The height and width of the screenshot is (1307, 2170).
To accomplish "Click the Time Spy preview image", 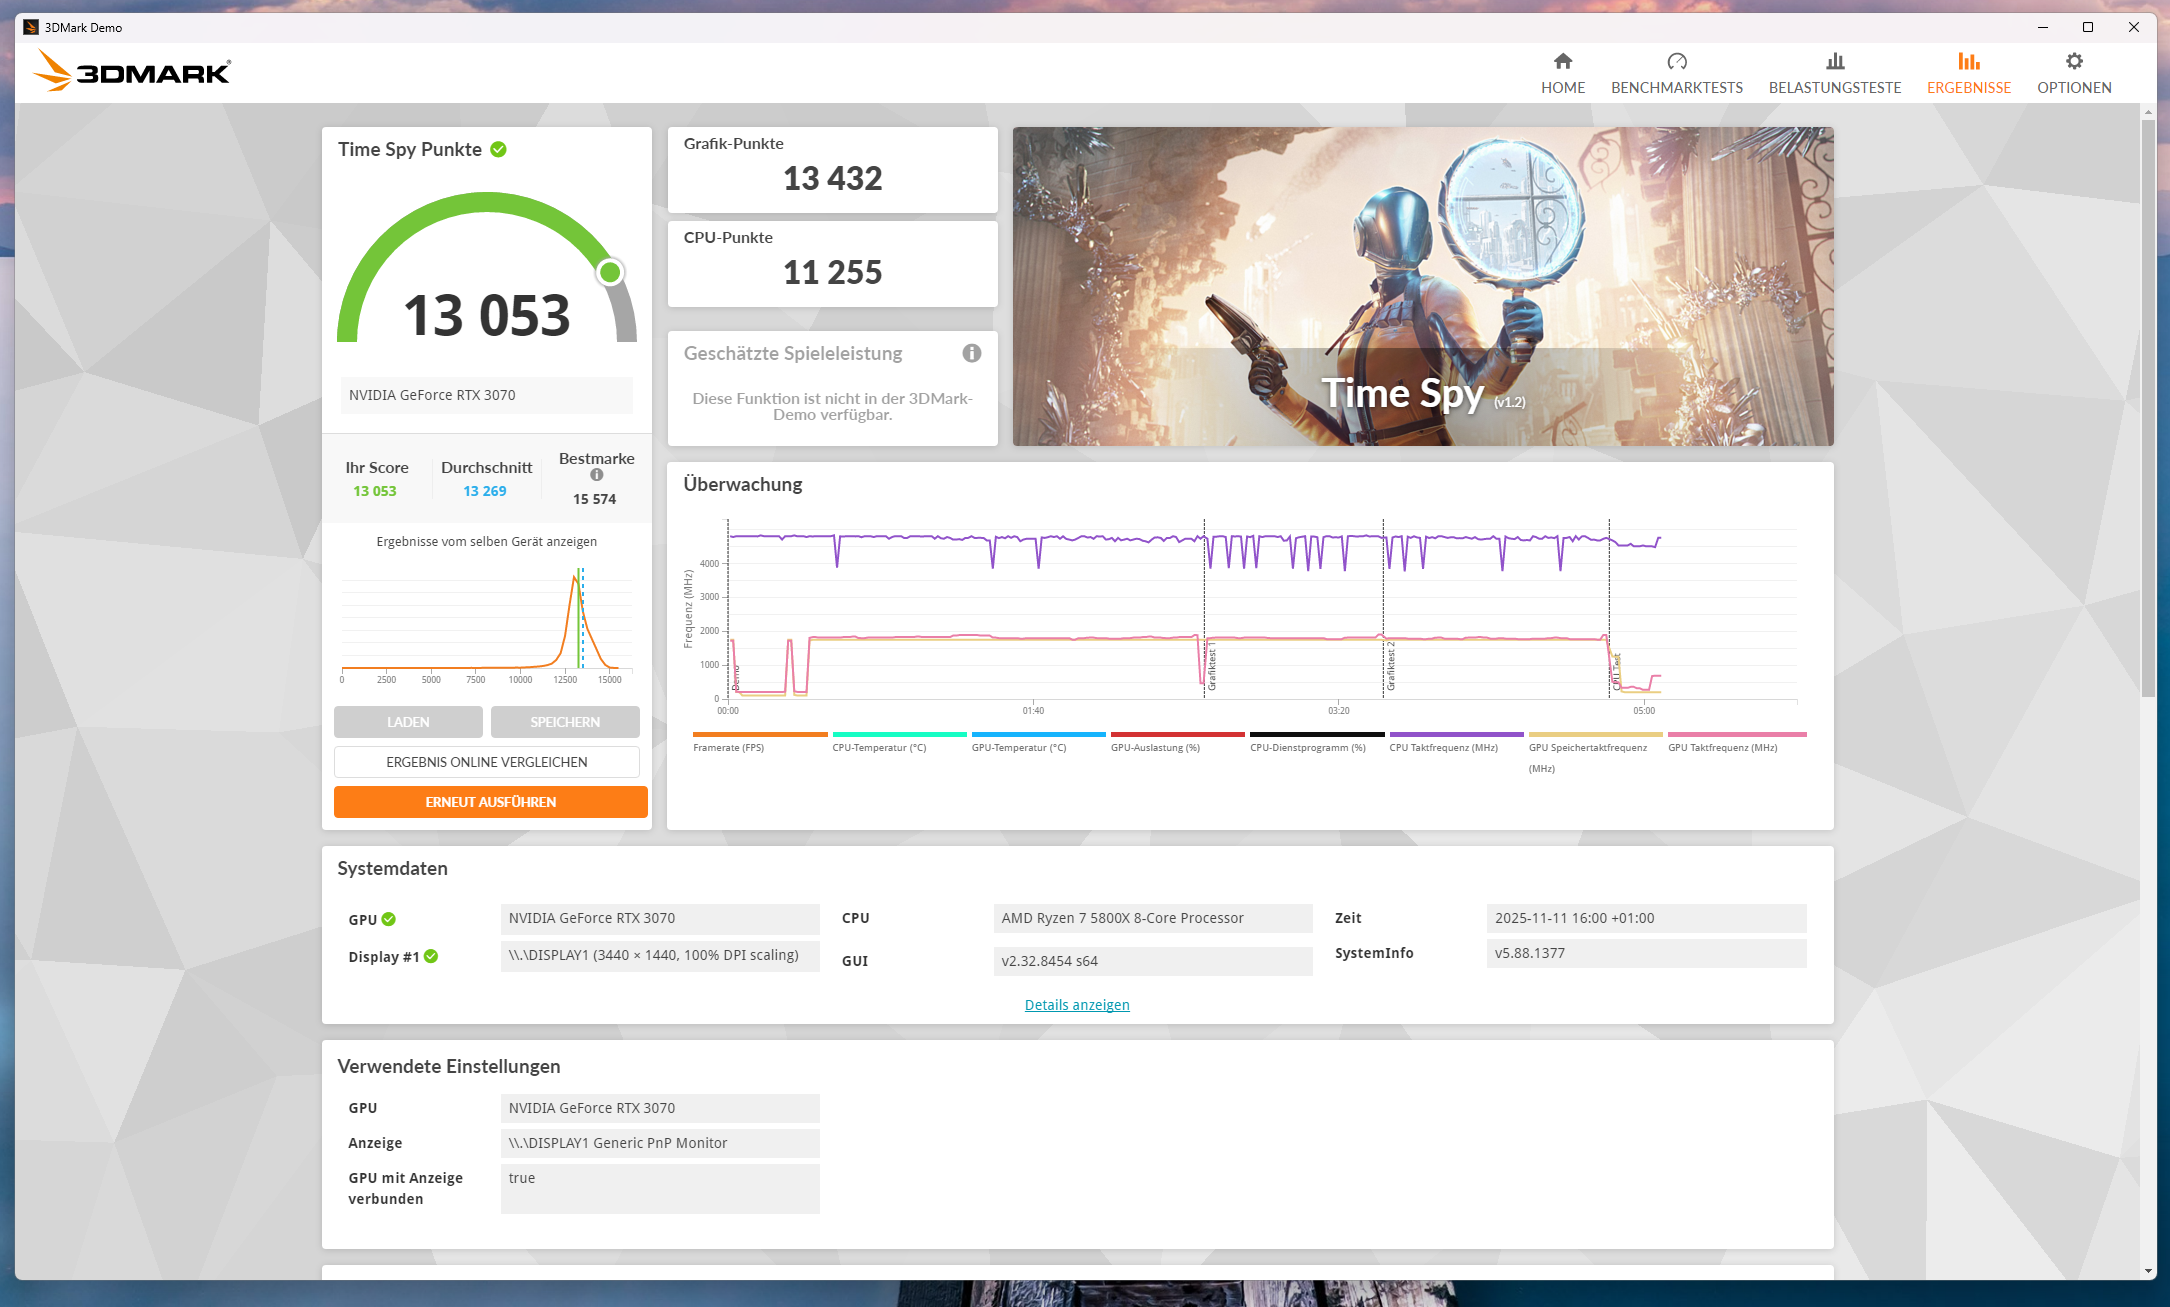I will [1422, 286].
